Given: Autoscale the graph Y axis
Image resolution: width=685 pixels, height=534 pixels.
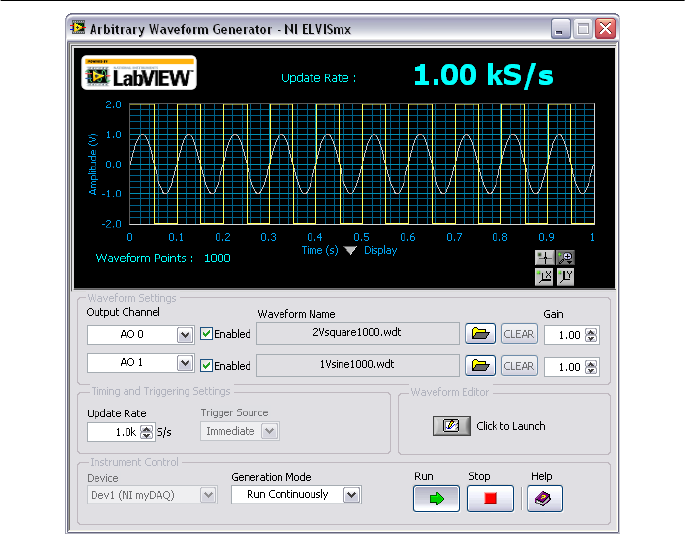Looking at the screenshot, I should [565, 277].
